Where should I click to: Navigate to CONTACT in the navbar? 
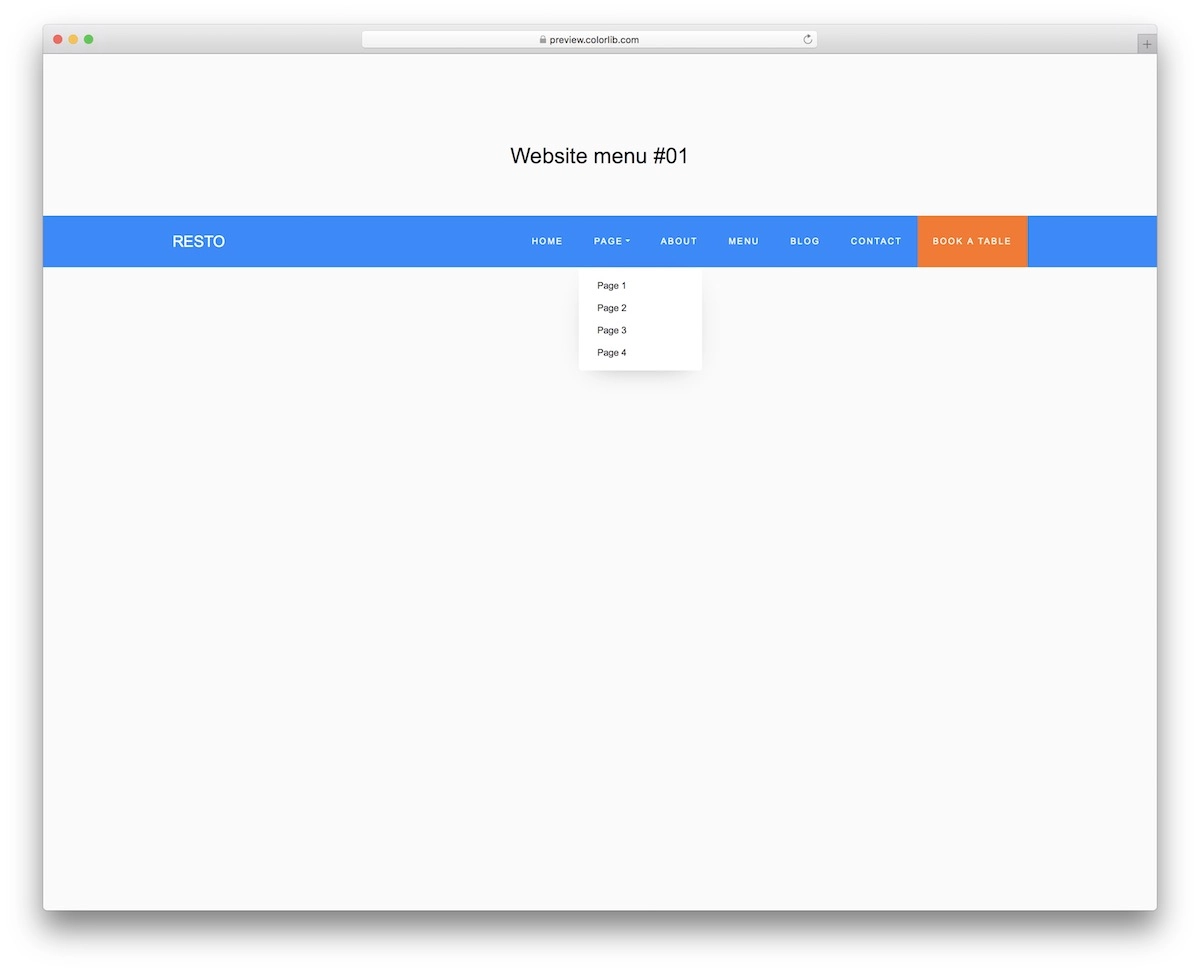[x=876, y=241]
